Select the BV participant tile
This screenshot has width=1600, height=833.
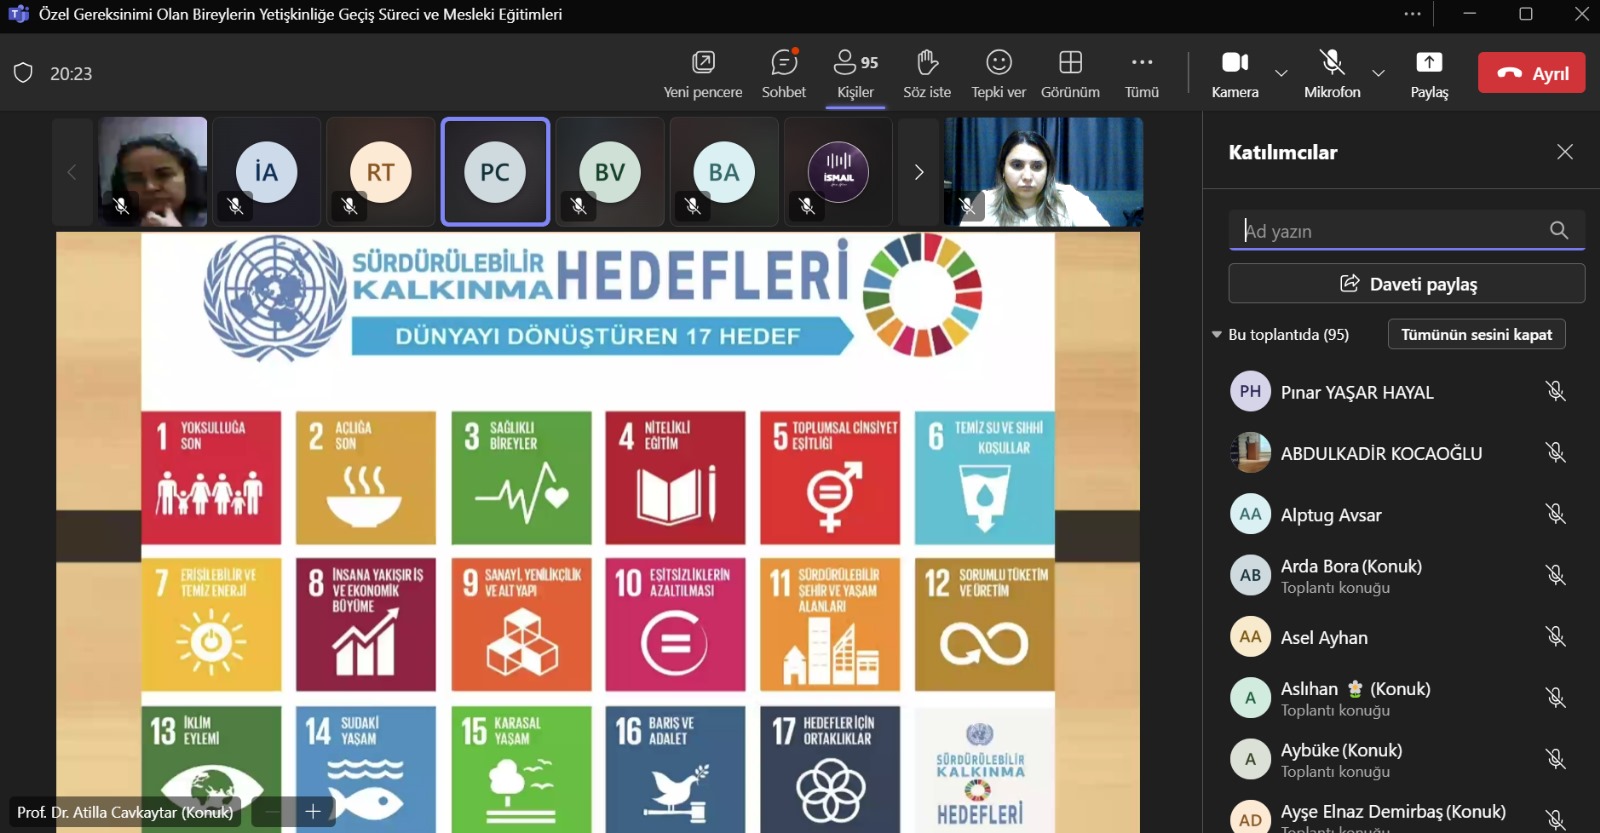click(x=610, y=172)
